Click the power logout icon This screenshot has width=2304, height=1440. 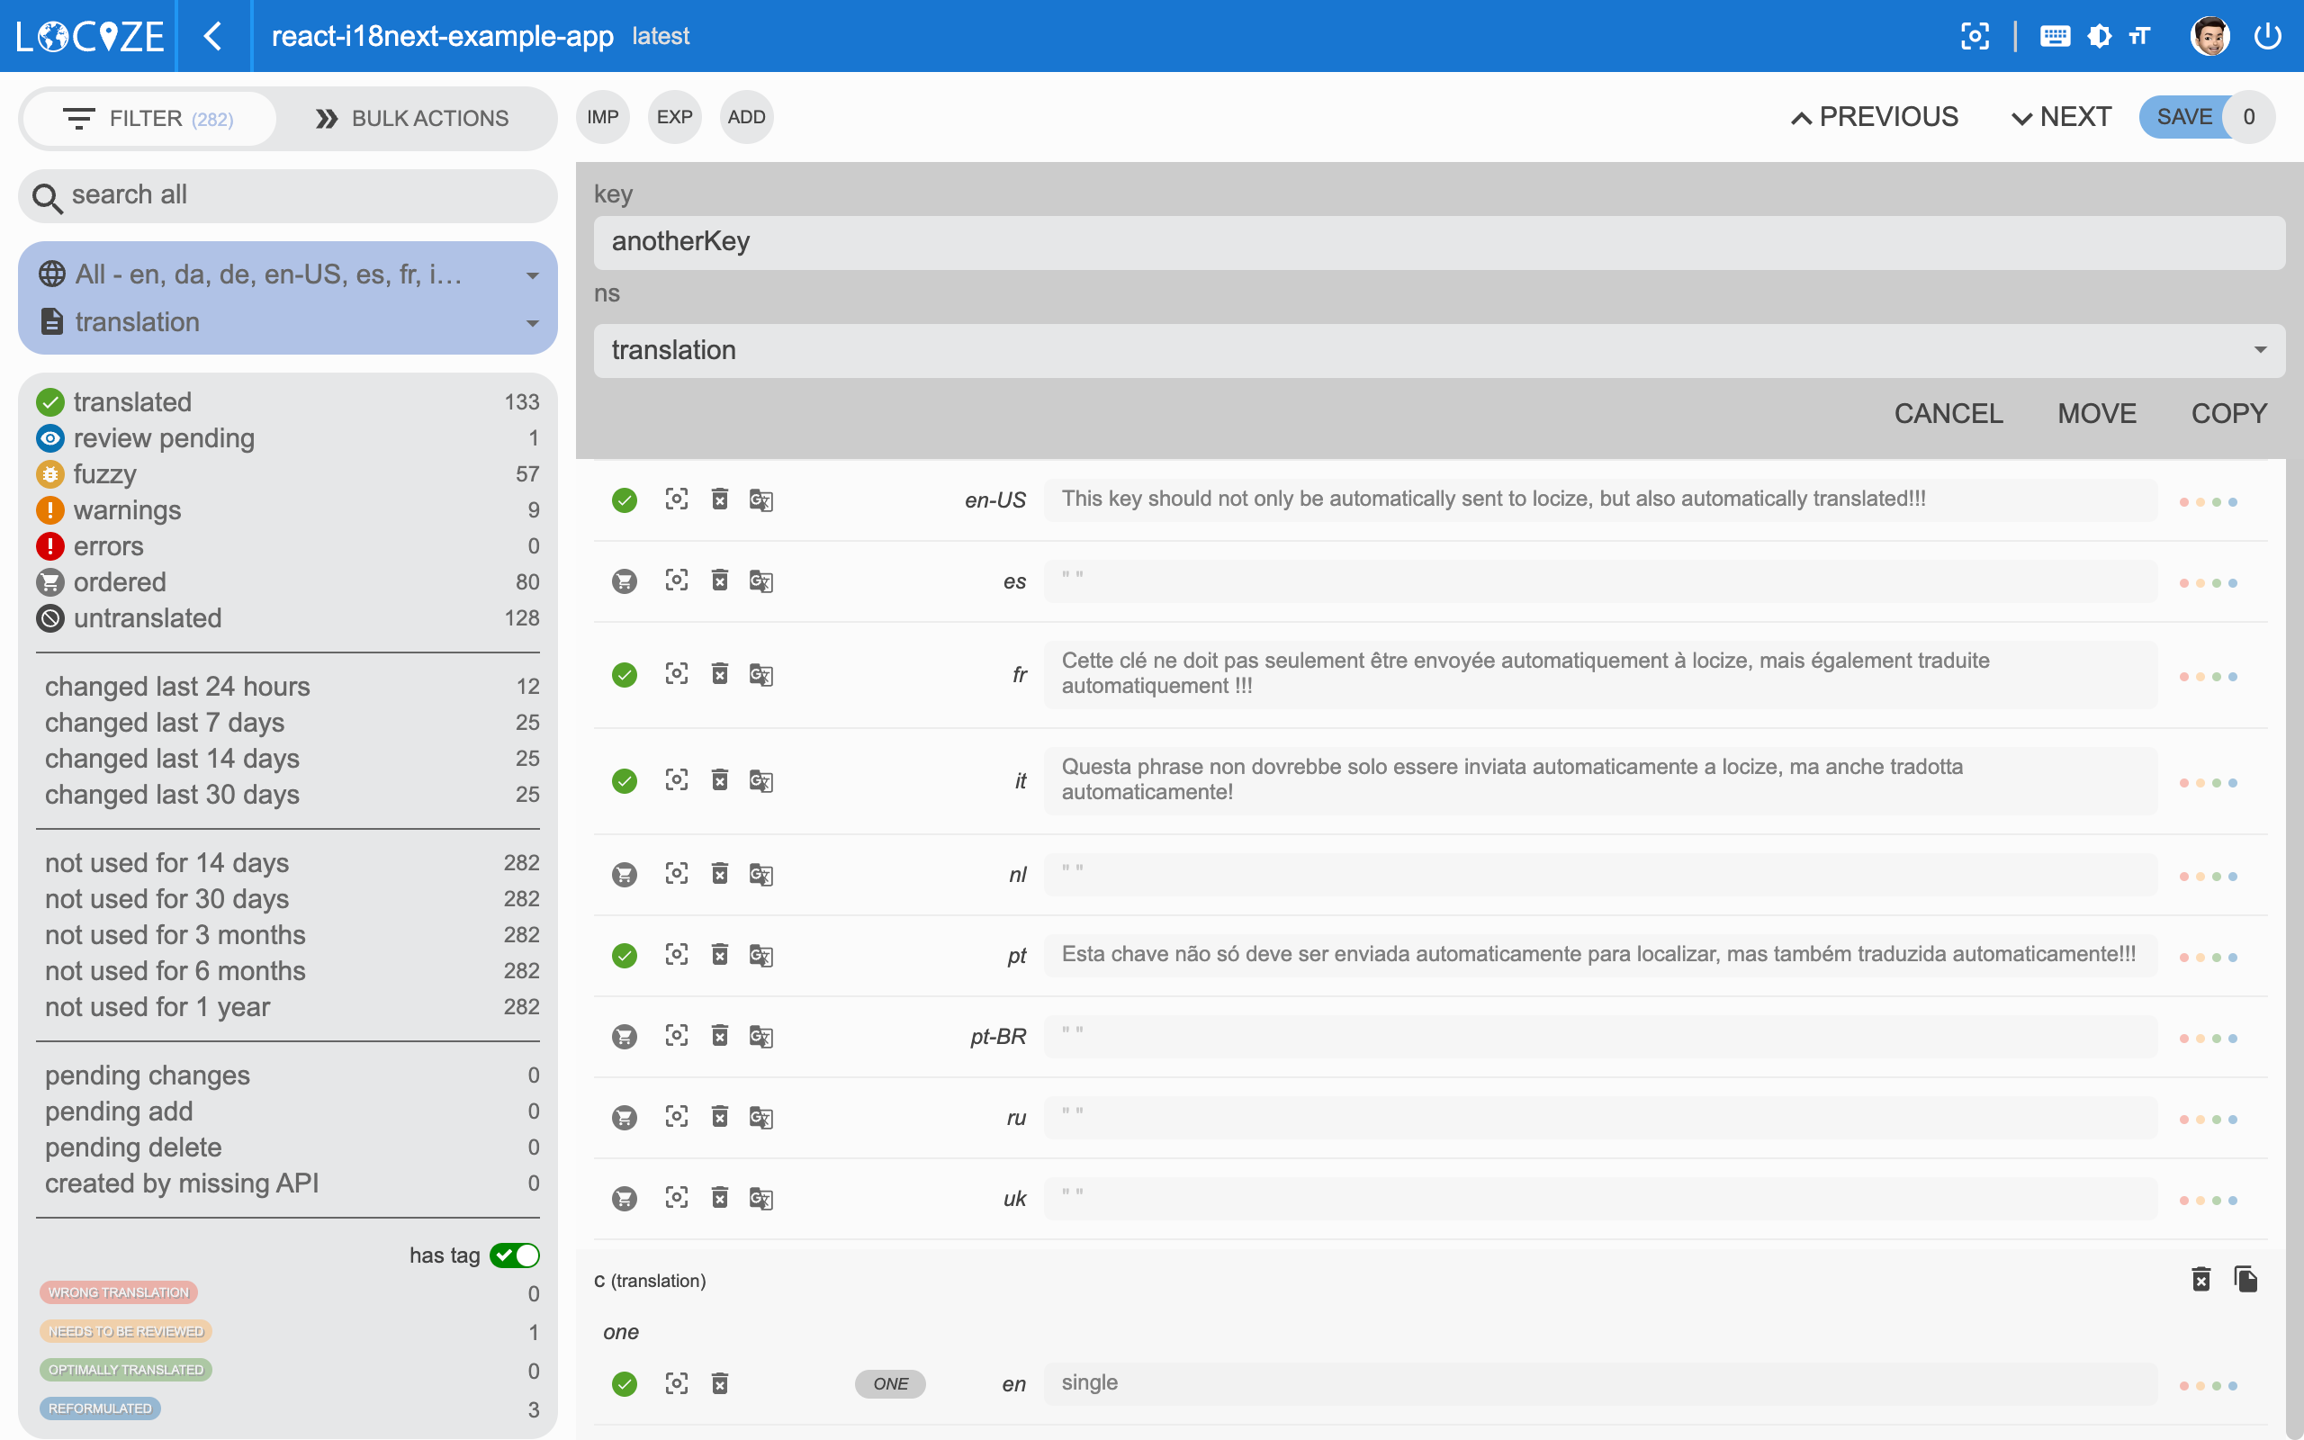click(x=2268, y=36)
